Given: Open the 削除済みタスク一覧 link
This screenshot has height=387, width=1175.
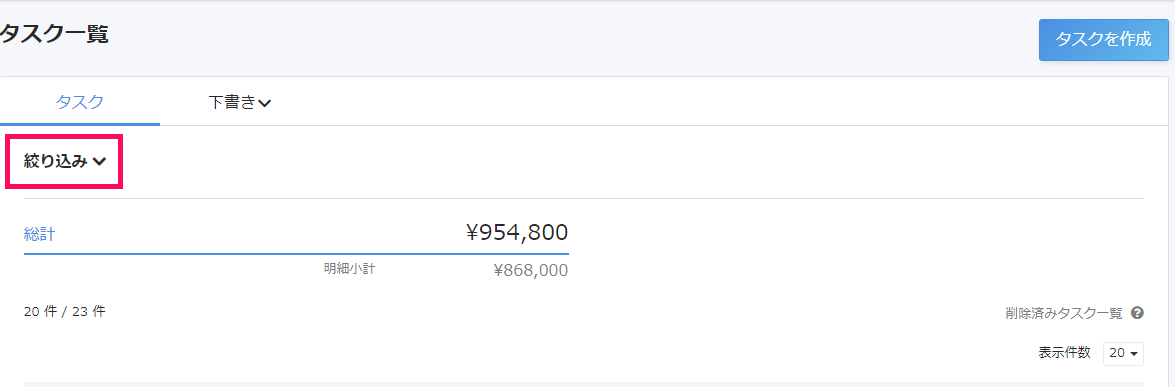Looking at the screenshot, I should 1064,313.
